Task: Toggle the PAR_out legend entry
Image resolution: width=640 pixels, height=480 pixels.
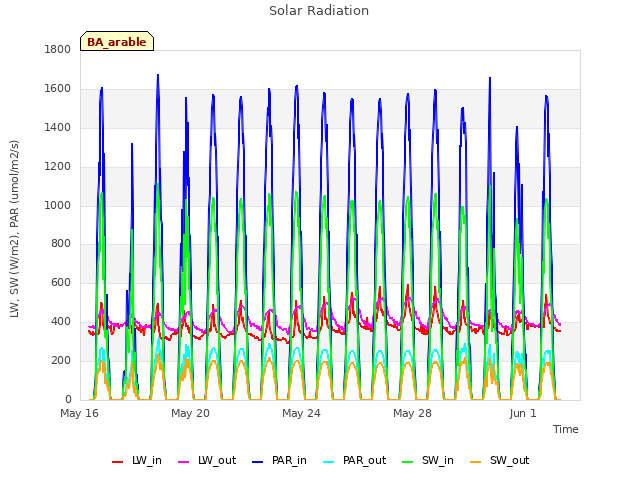Action: pos(354,461)
